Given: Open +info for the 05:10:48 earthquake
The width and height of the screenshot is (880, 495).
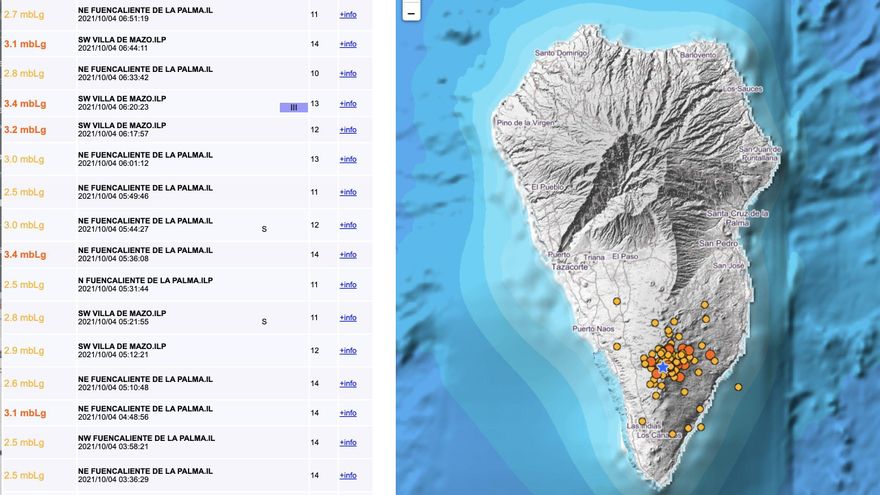Looking at the screenshot, I should 348,383.
